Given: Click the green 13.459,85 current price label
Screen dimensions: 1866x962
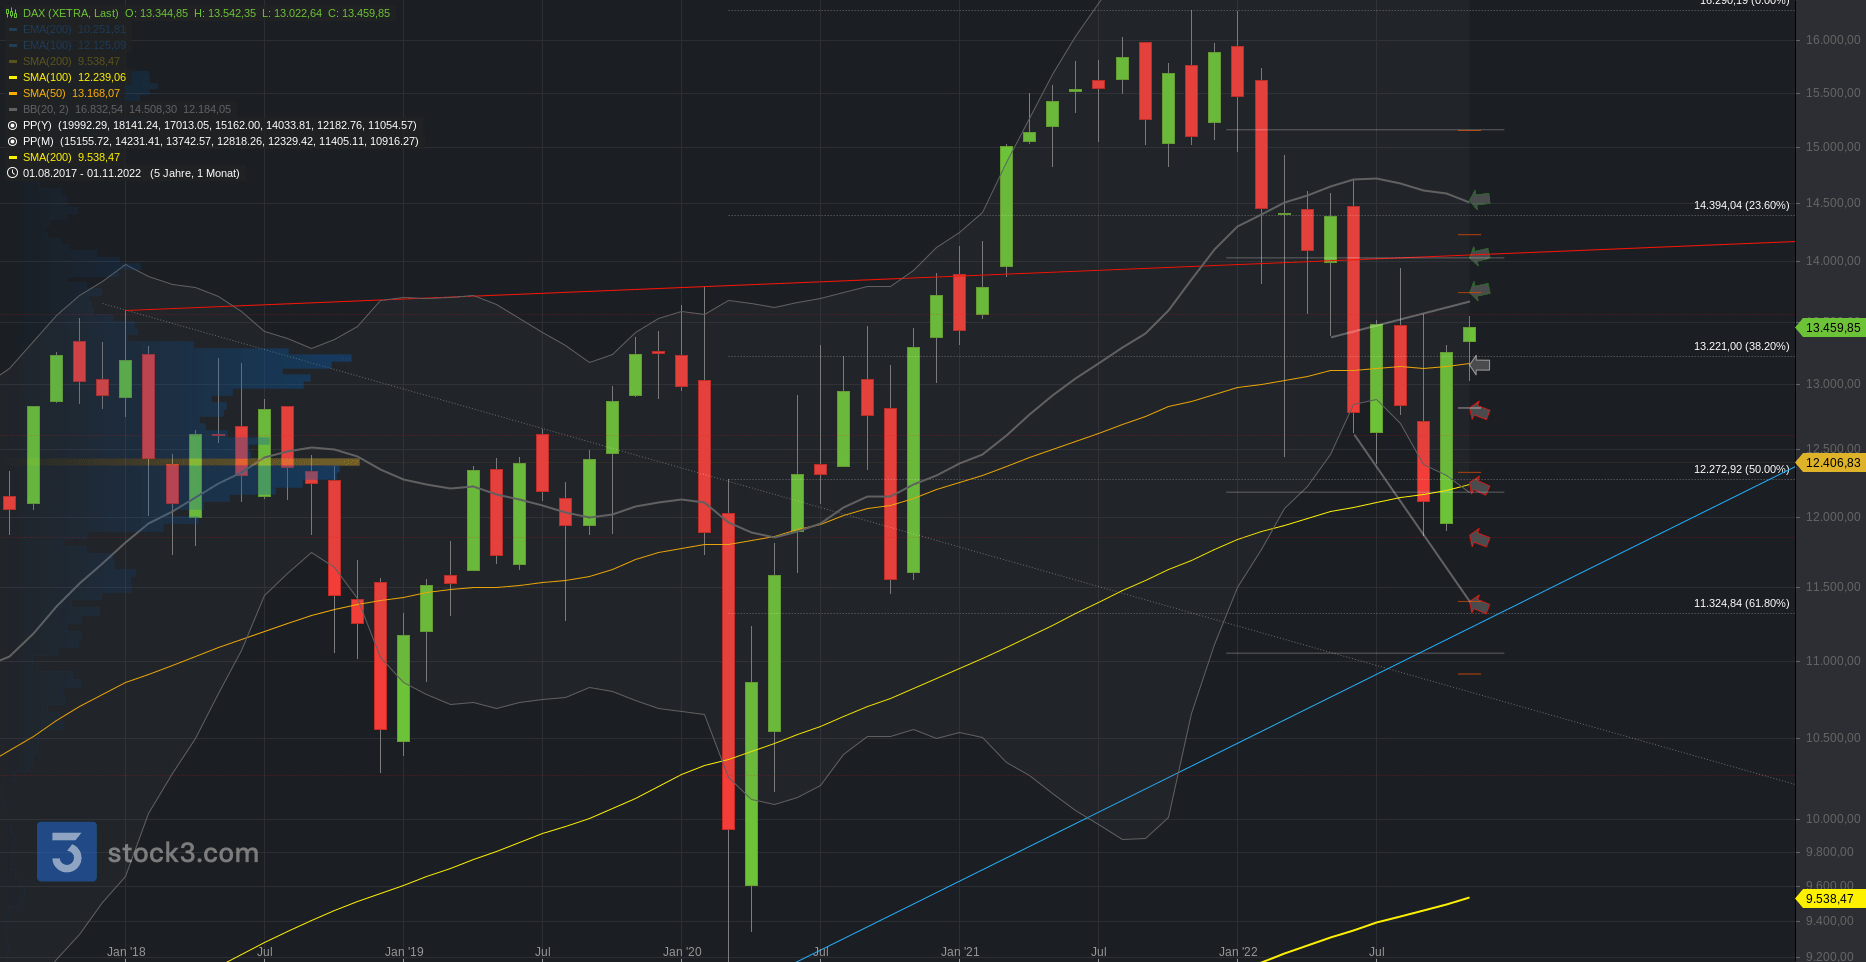Looking at the screenshot, I should coord(1832,328).
